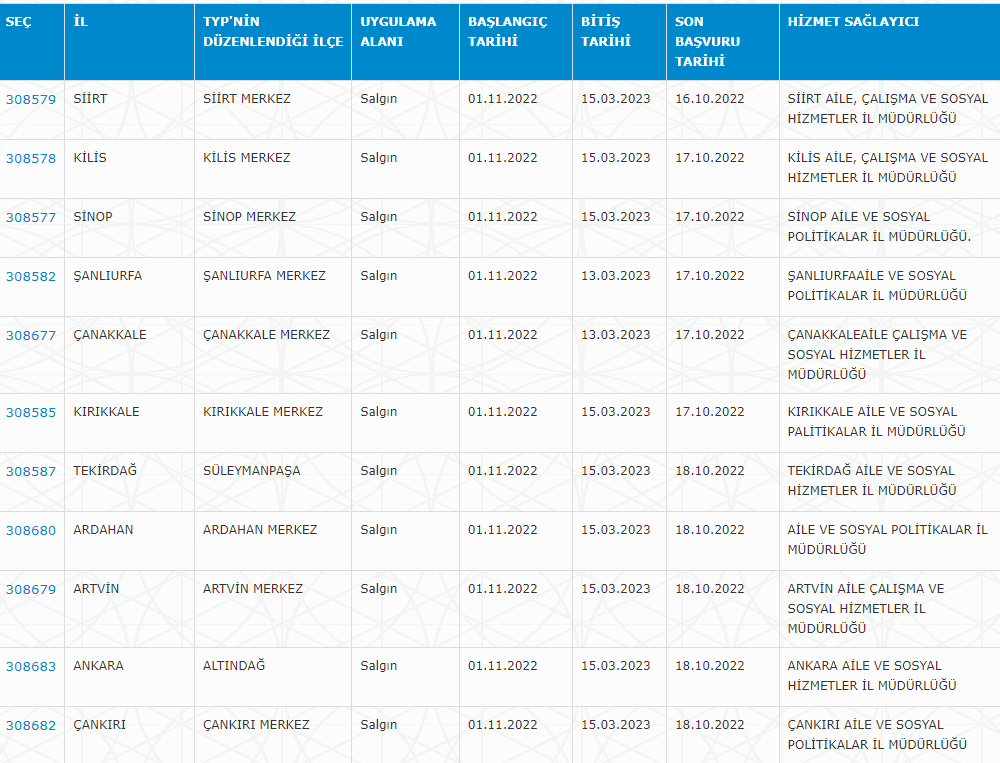1000x763 pixels.
Task: Click ANKARA AİLE VE SOSYAL HİZMETLER provider
Action: click(x=872, y=676)
